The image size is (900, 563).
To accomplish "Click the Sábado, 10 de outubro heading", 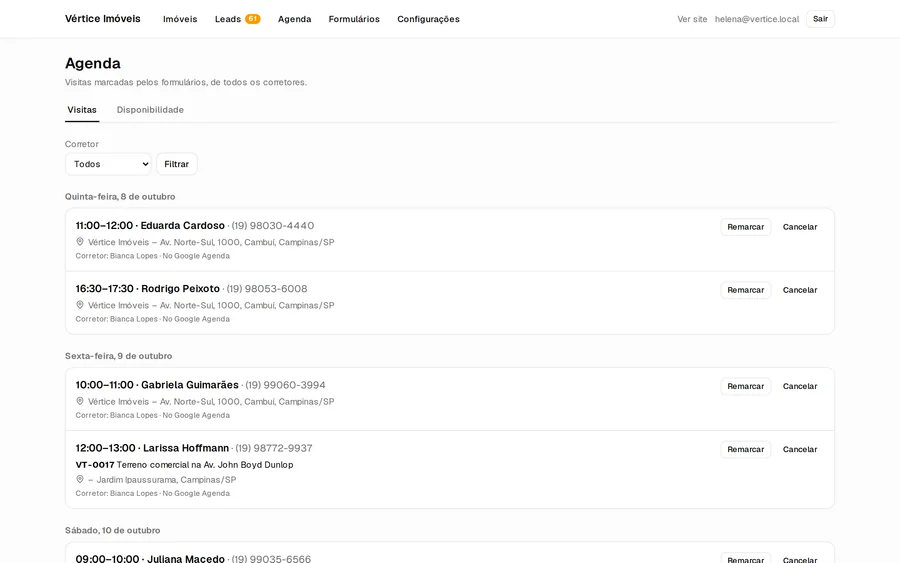I will [x=112, y=530].
